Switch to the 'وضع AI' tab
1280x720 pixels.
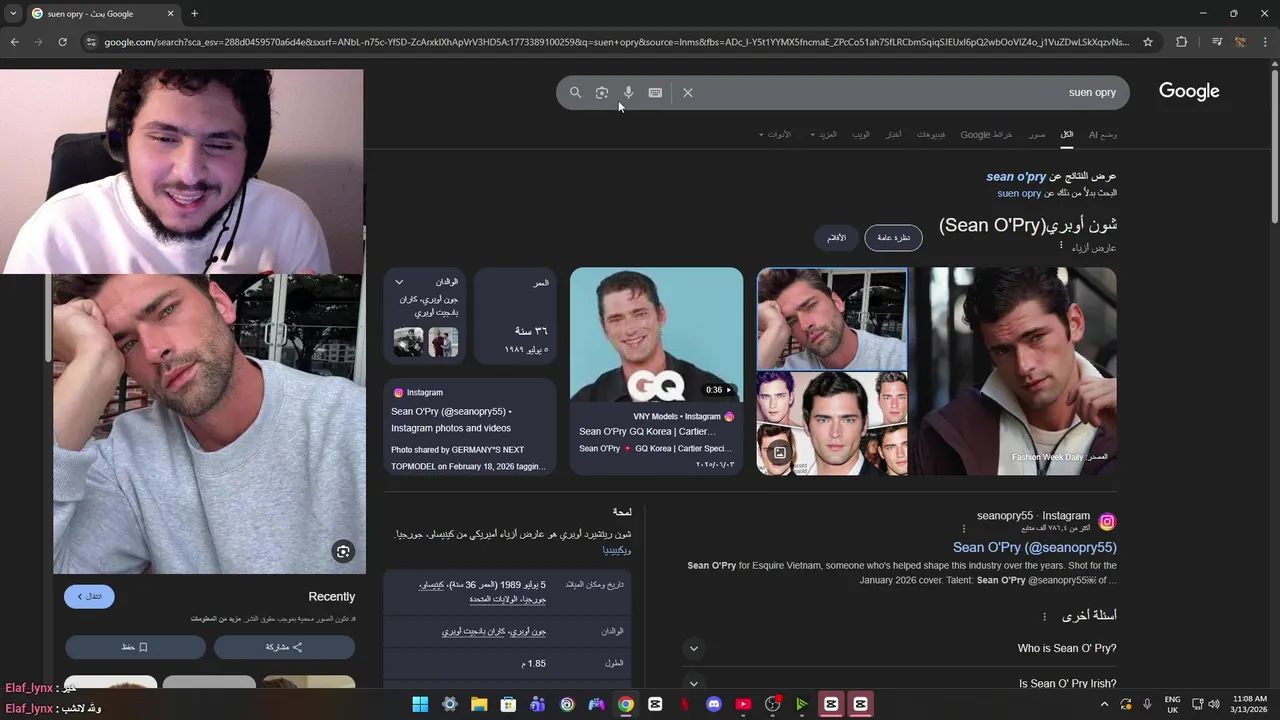point(1103,134)
